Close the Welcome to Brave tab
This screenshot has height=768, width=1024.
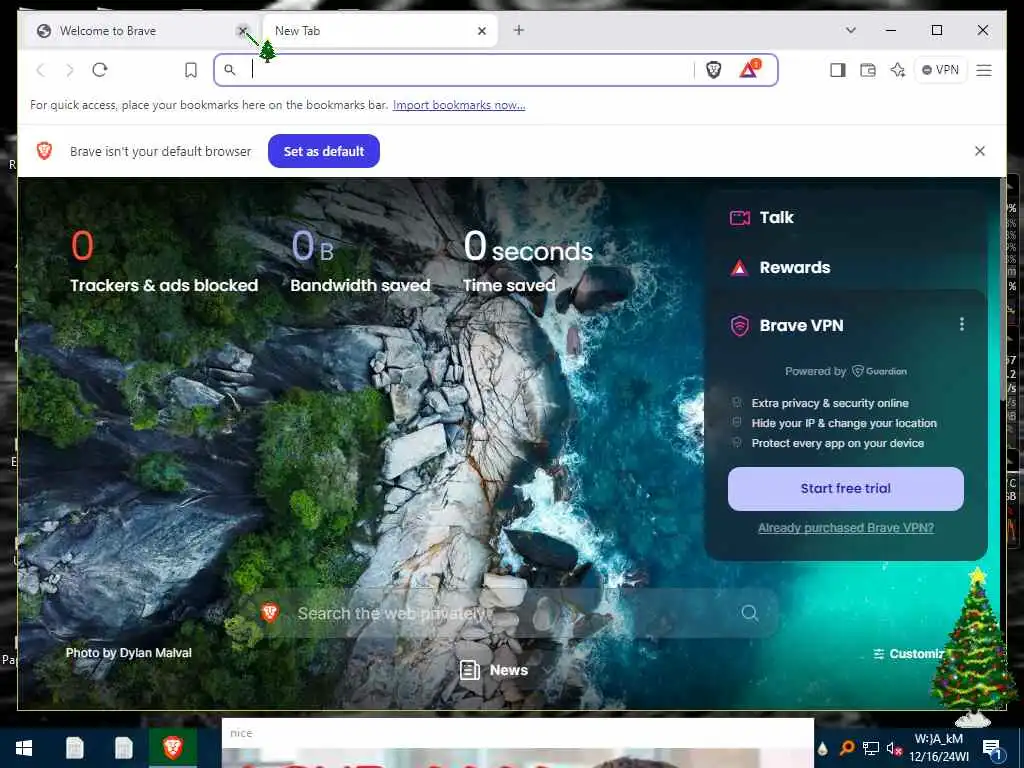[x=242, y=30]
